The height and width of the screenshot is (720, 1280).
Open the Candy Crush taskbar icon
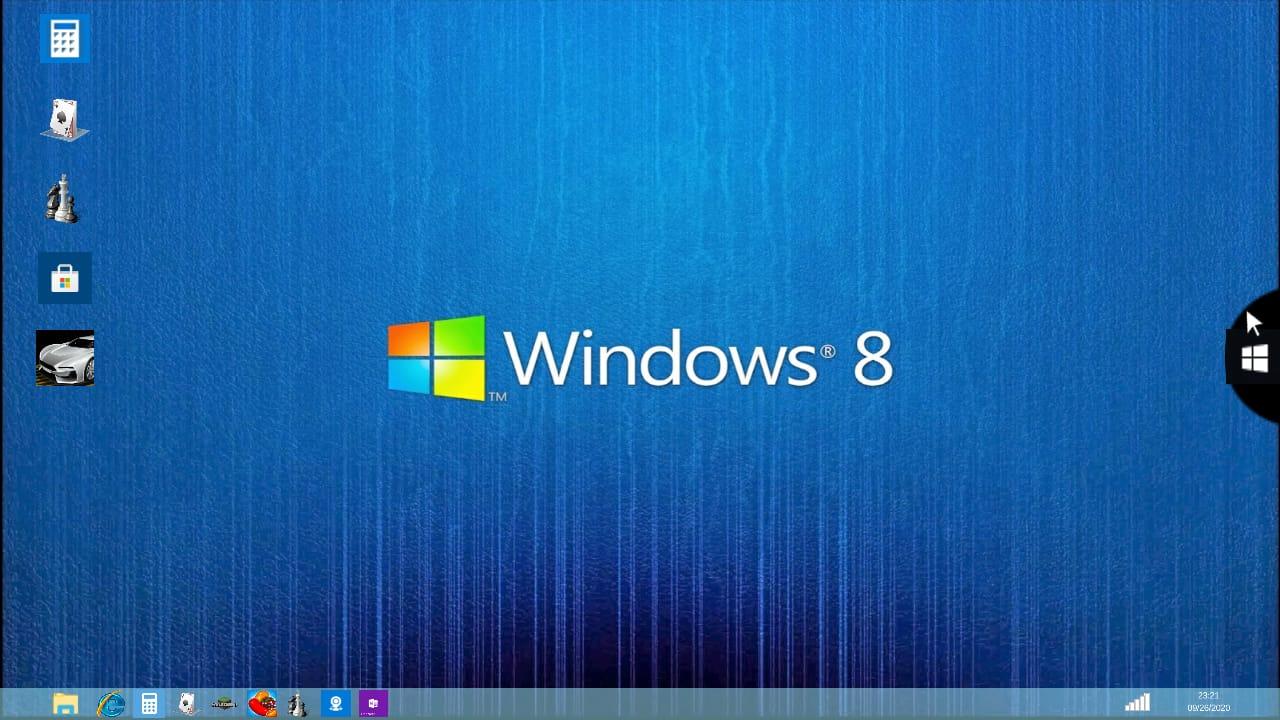click(x=262, y=704)
